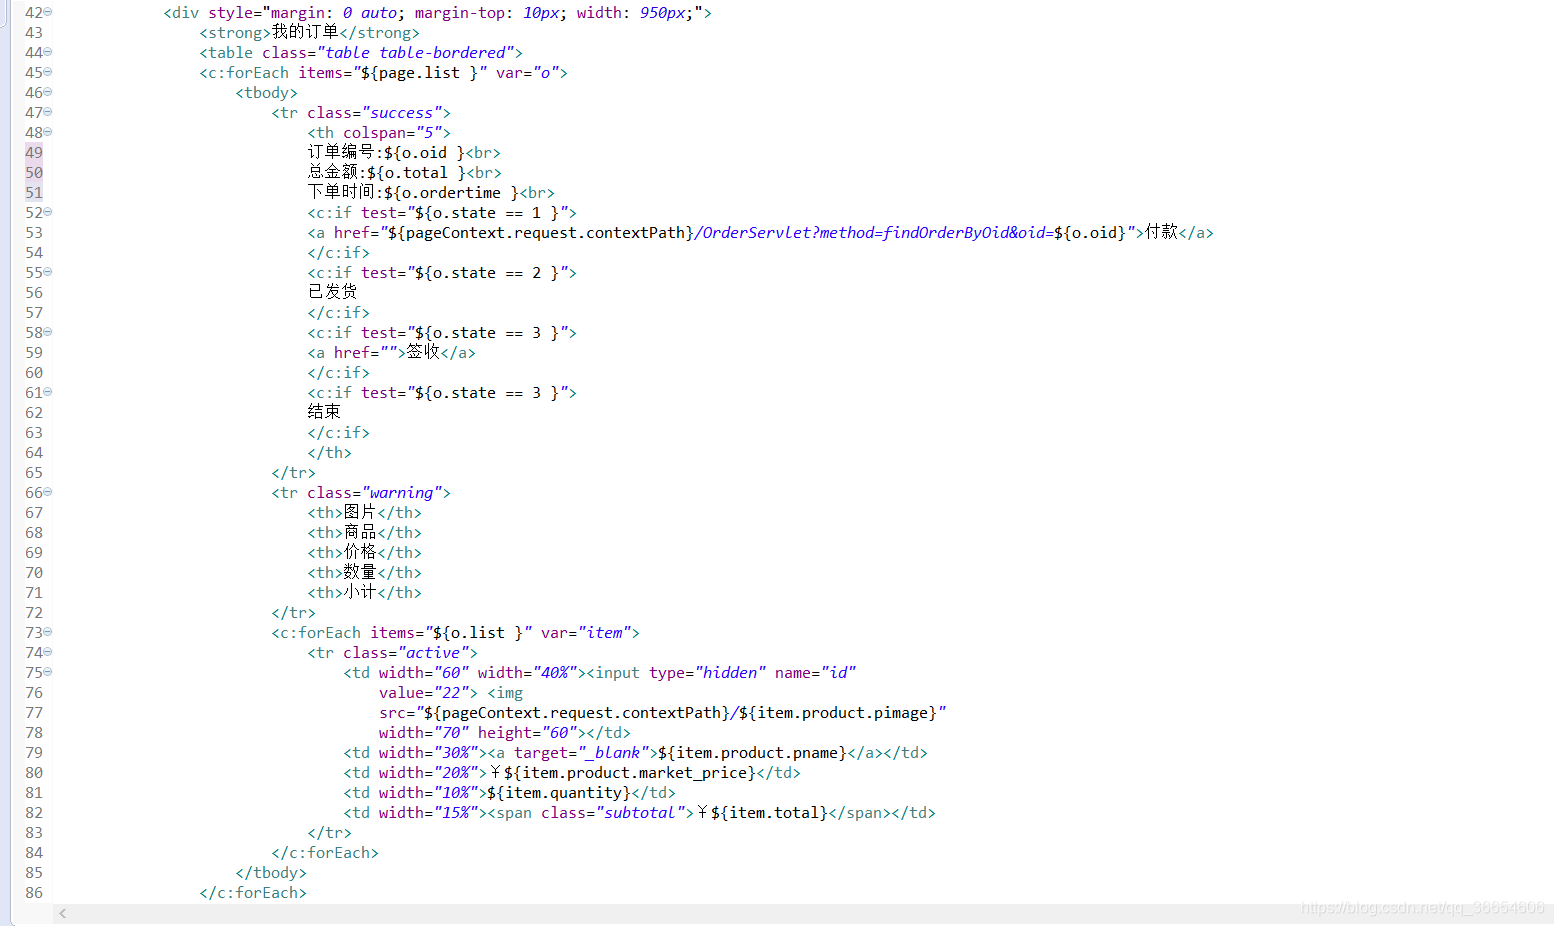Collapse the td fold at line 75
This screenshot has height=926, width=1554.
48,672
